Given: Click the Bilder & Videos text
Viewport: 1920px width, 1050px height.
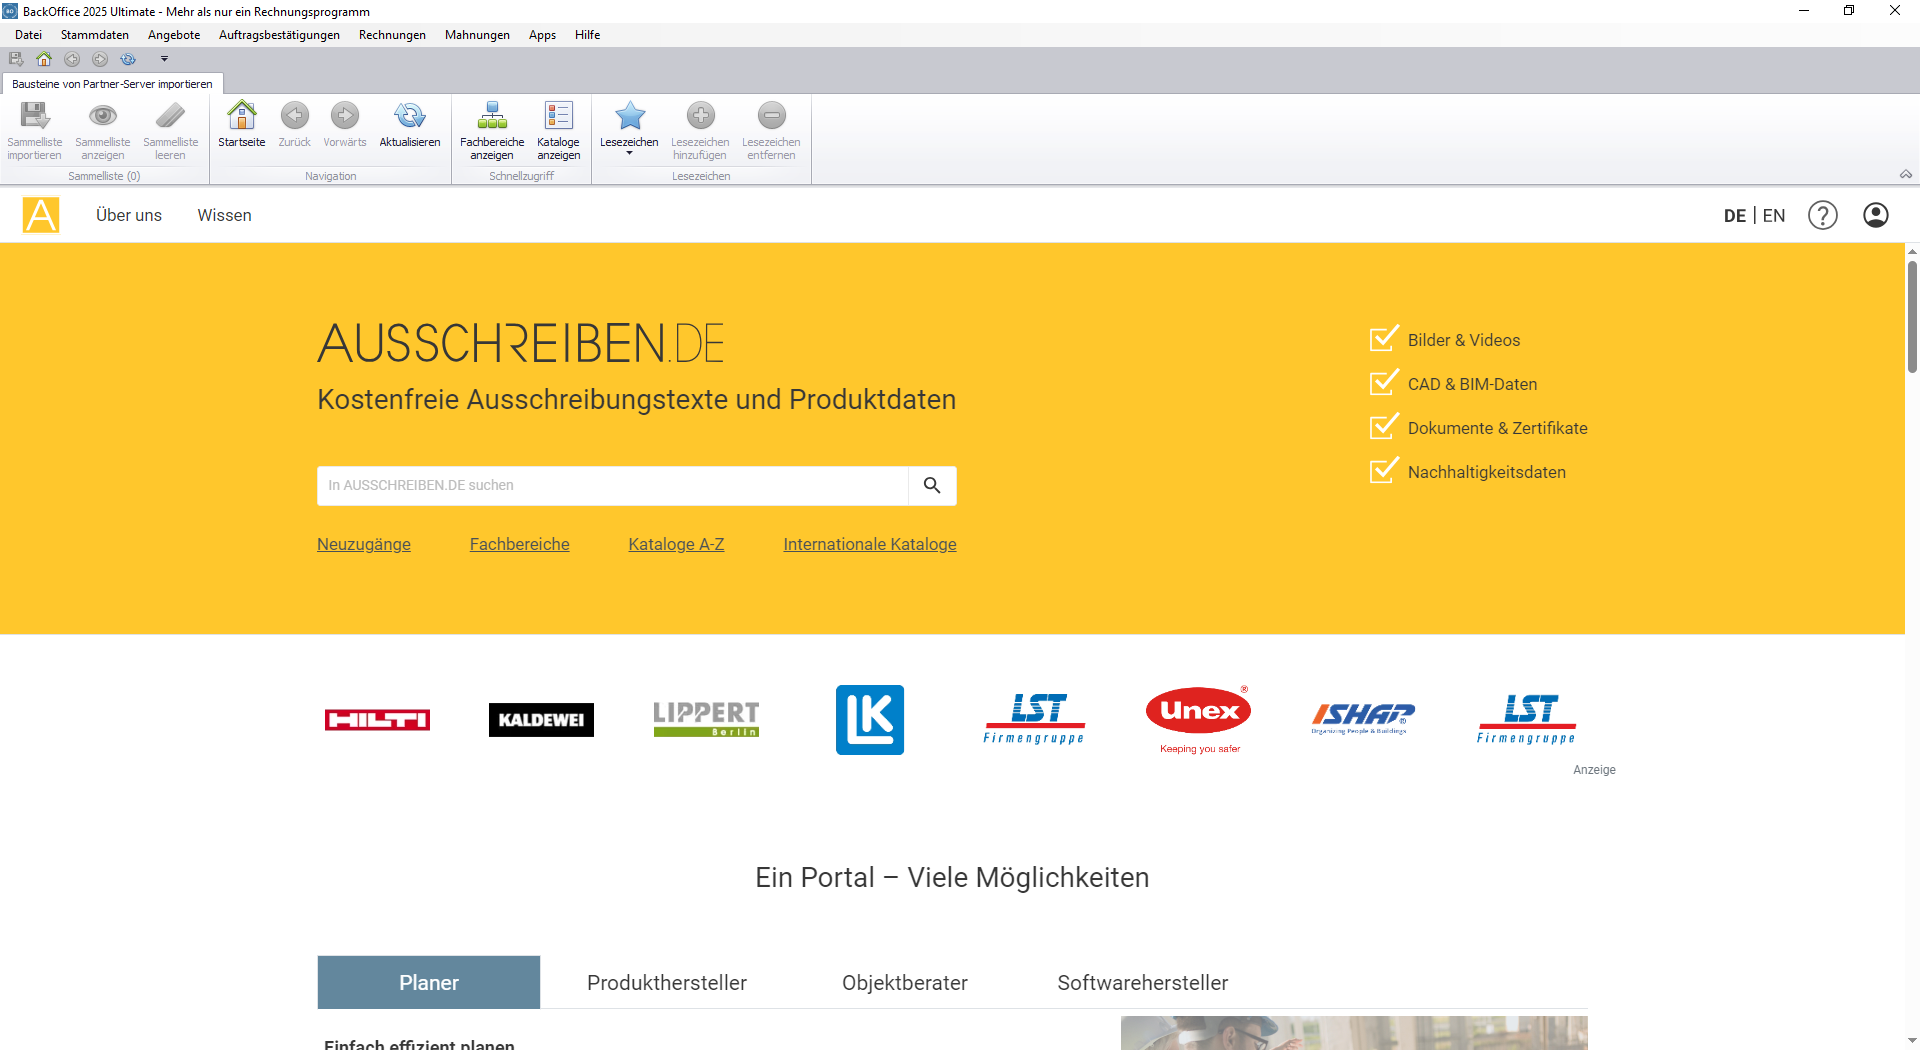Looking at the screenshot, I should pyautogui.click(x=1464, y=340).
